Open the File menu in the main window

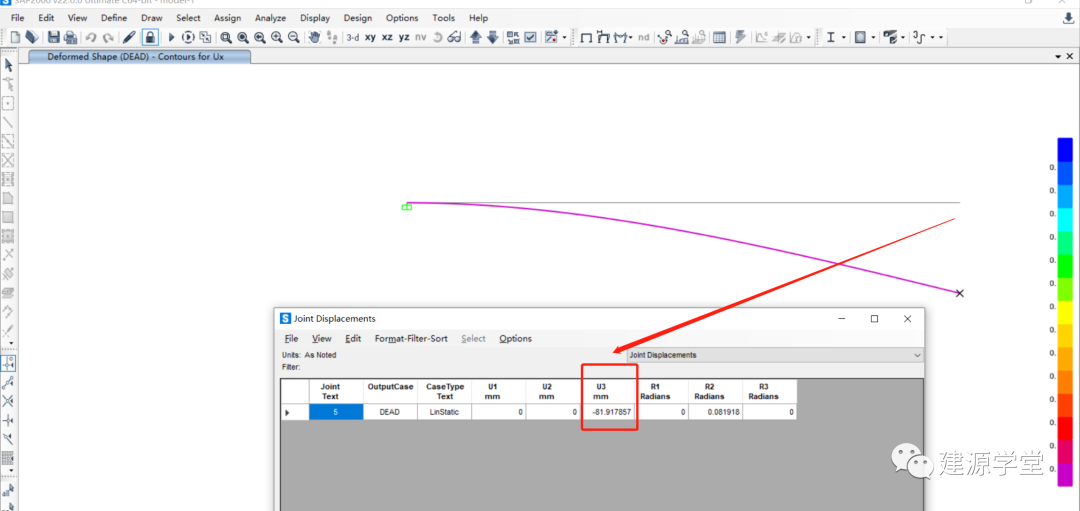17,18
